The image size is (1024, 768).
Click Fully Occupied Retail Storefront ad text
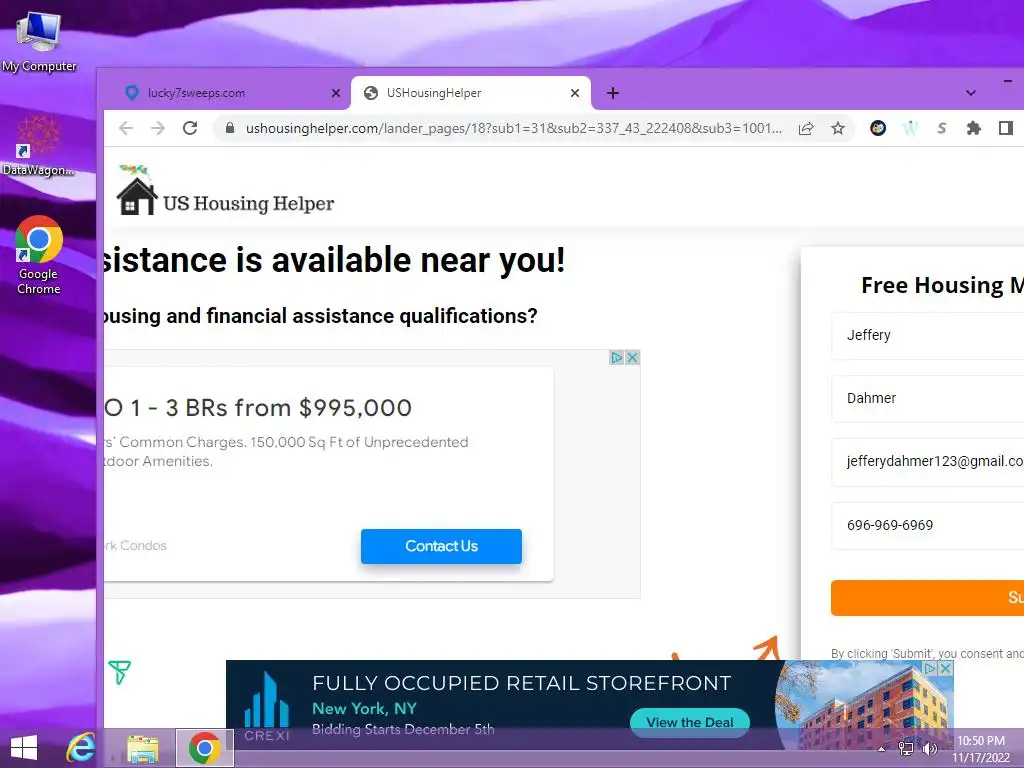click(521, 683)
